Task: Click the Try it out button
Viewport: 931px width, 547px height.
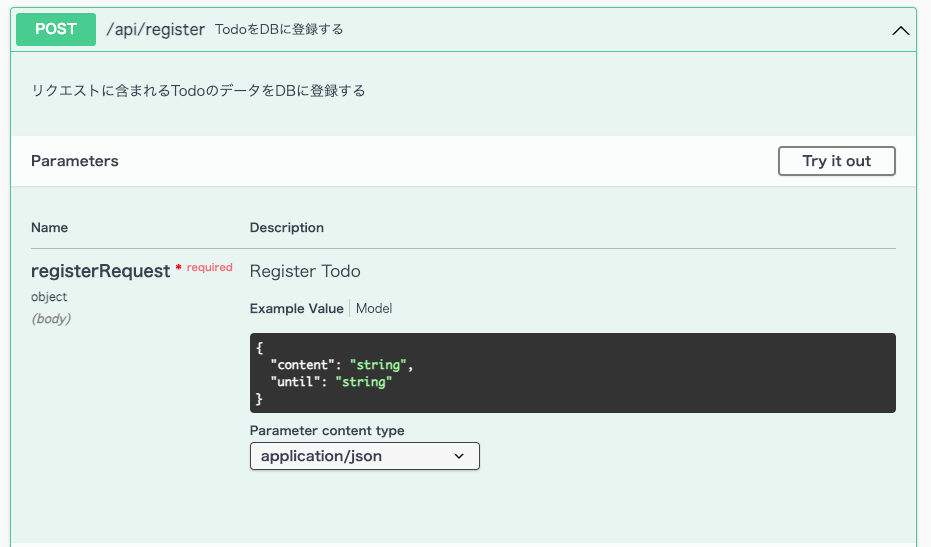Action: pos(837,161)
